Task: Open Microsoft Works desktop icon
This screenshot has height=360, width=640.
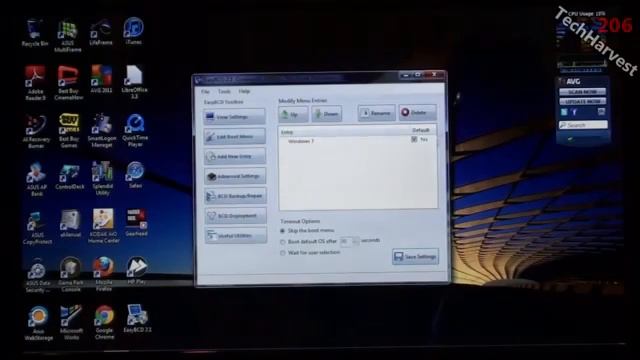Action: pos(71,322)
